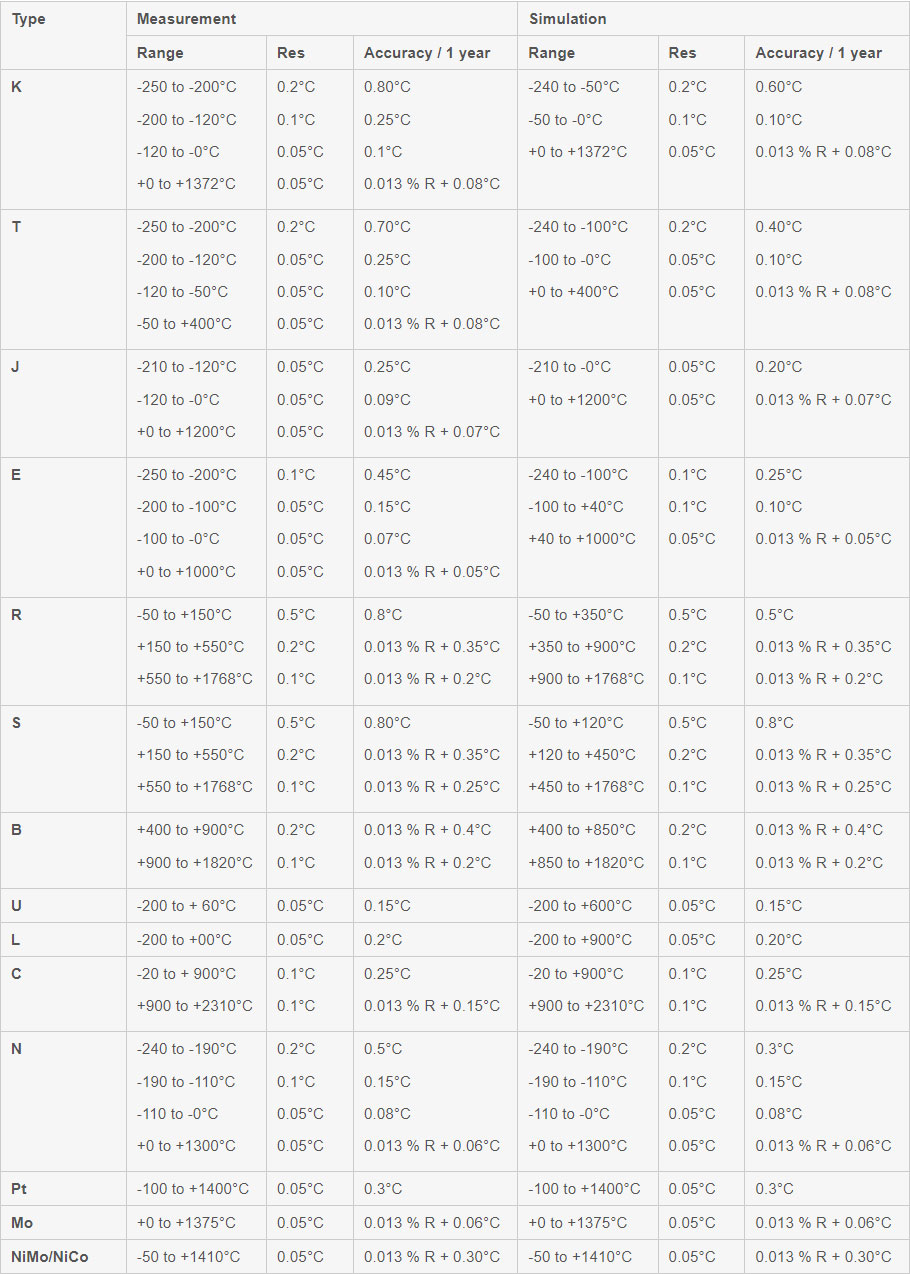Click measurement range -250 to -200°C for K
The width and height of the screenshot is (910, 1274).
click(187, 87)
